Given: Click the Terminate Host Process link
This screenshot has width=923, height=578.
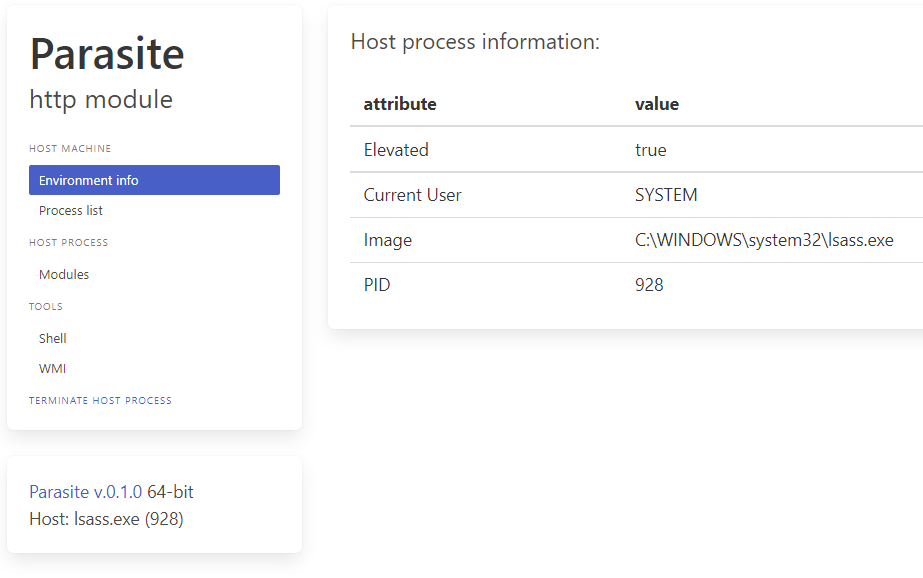Looking at the screenshot, I should (x=100, y=401).
